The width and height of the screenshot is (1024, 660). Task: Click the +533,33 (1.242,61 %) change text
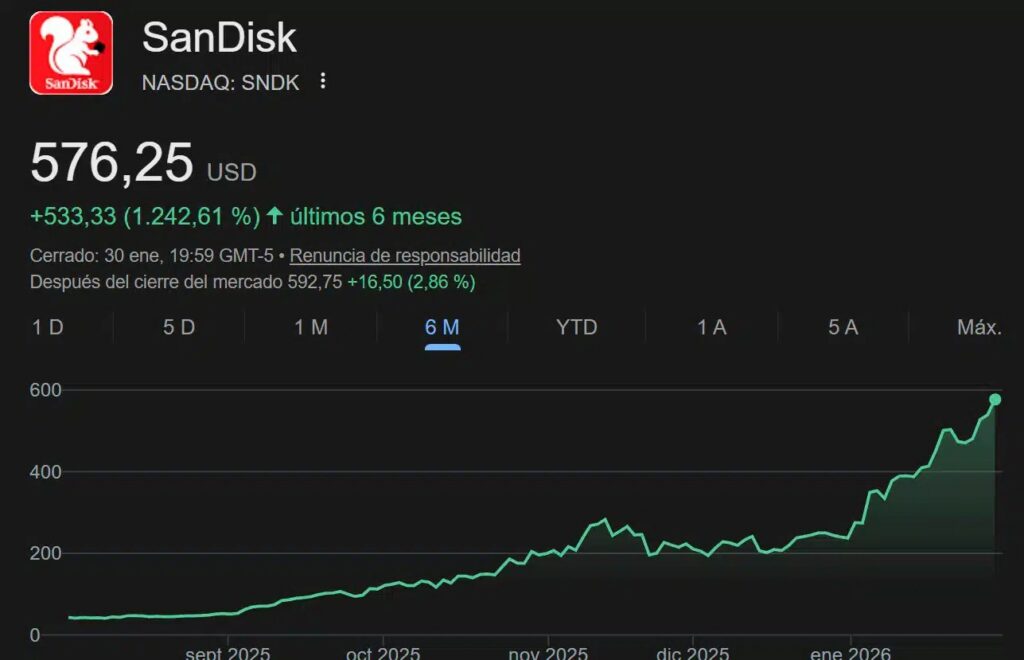[x=145, y=216]
